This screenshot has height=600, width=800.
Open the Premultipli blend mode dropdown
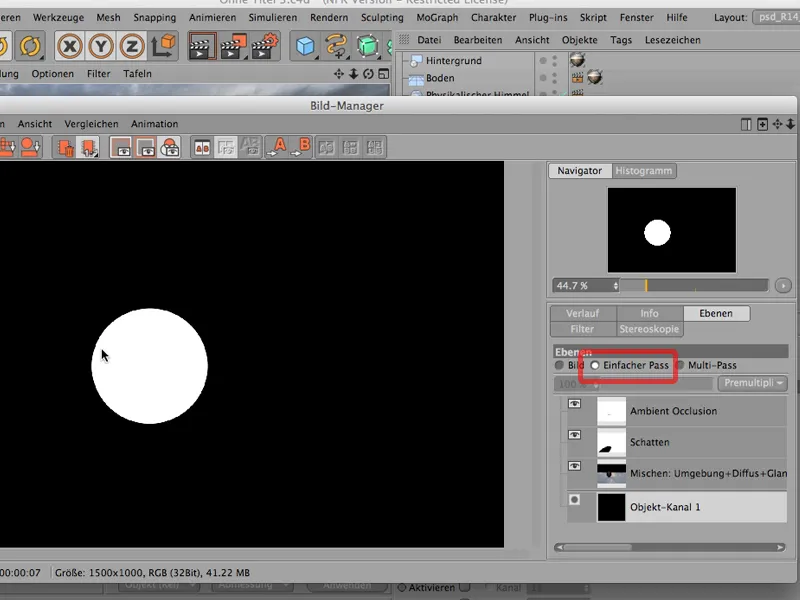click(x=753, y=383)
